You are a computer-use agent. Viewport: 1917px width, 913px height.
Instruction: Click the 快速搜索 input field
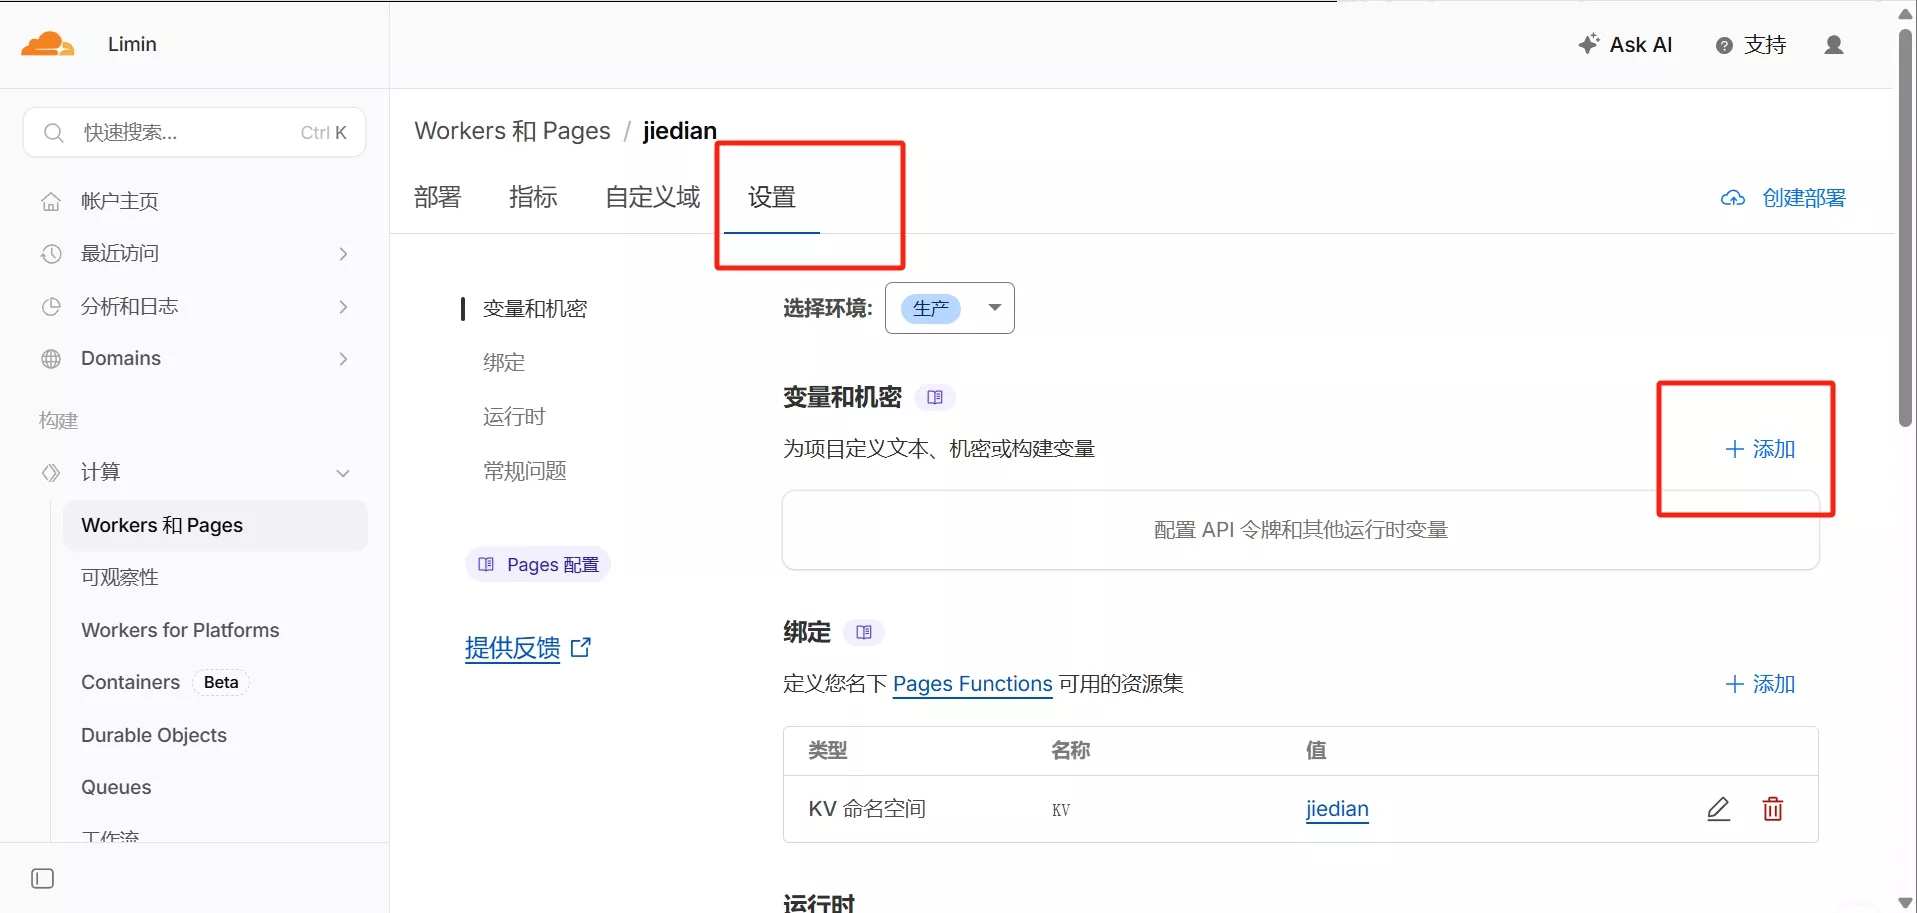[194, 132]
